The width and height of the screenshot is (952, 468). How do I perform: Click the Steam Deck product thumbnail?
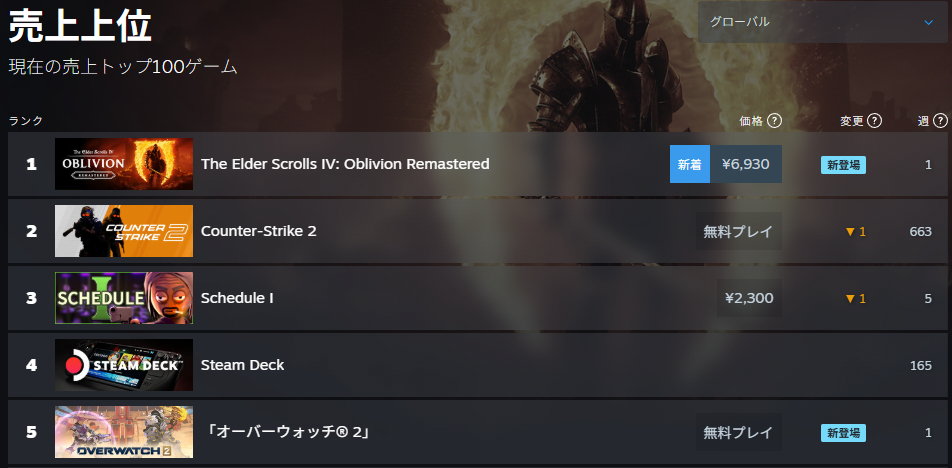coord(124,365)
